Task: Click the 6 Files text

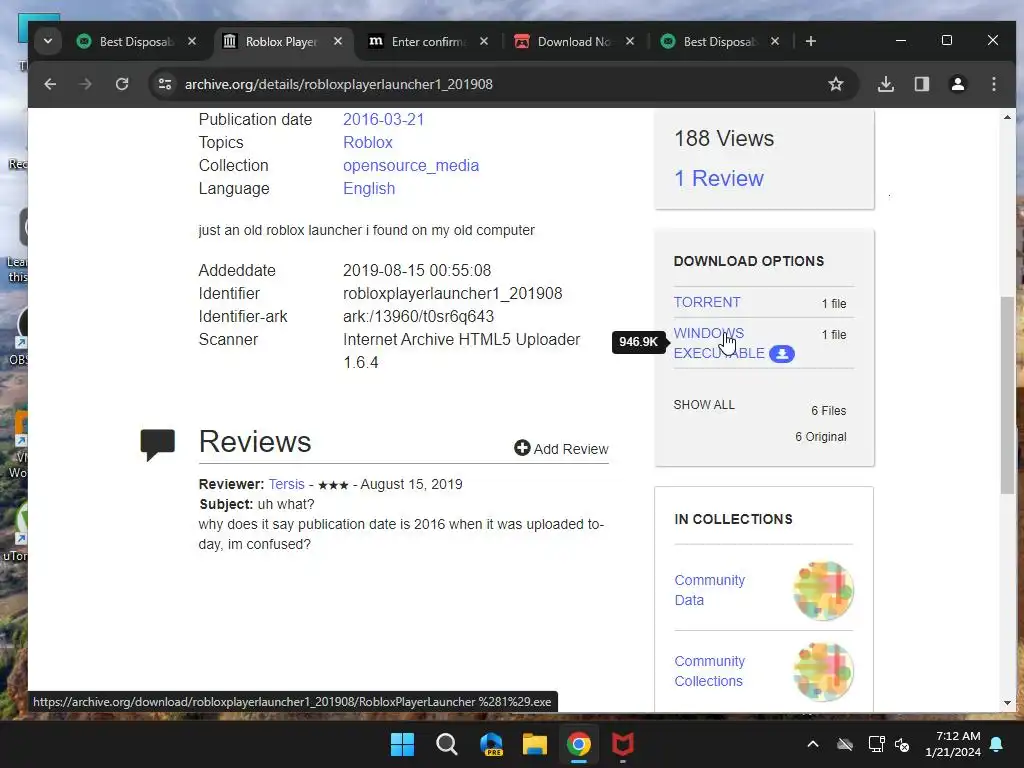Action: pyautogui.click(x=828, y=411)
